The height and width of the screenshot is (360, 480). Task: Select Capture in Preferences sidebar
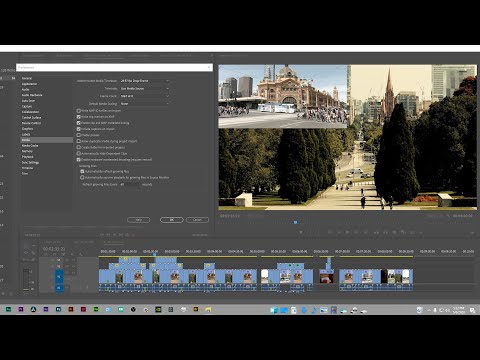(x=27, y=106)
